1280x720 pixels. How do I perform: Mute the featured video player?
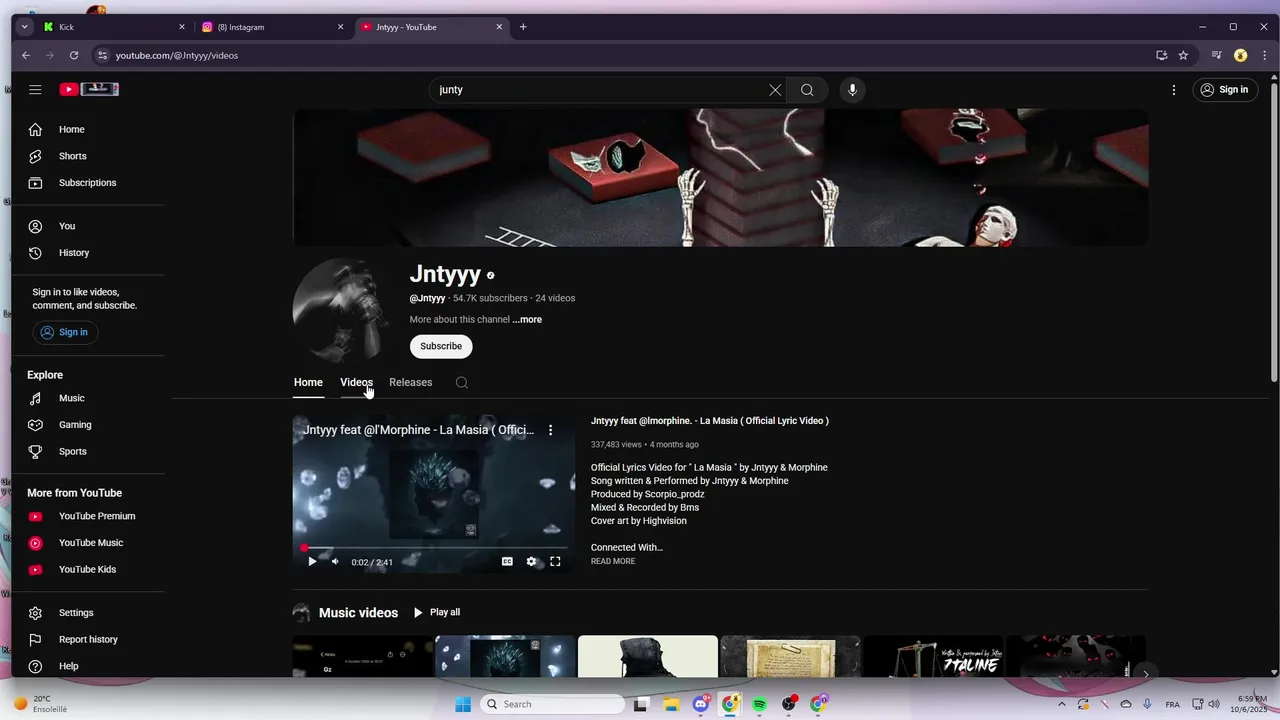point(335,562)
